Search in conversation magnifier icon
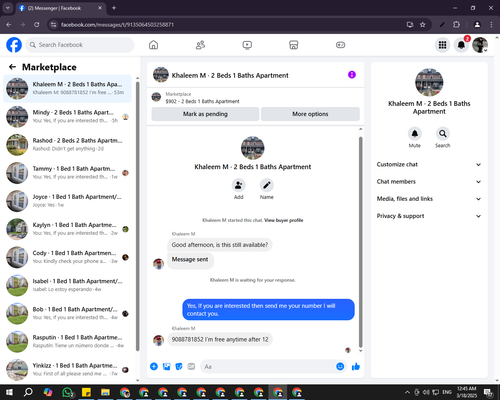 [x=443, y=134]
